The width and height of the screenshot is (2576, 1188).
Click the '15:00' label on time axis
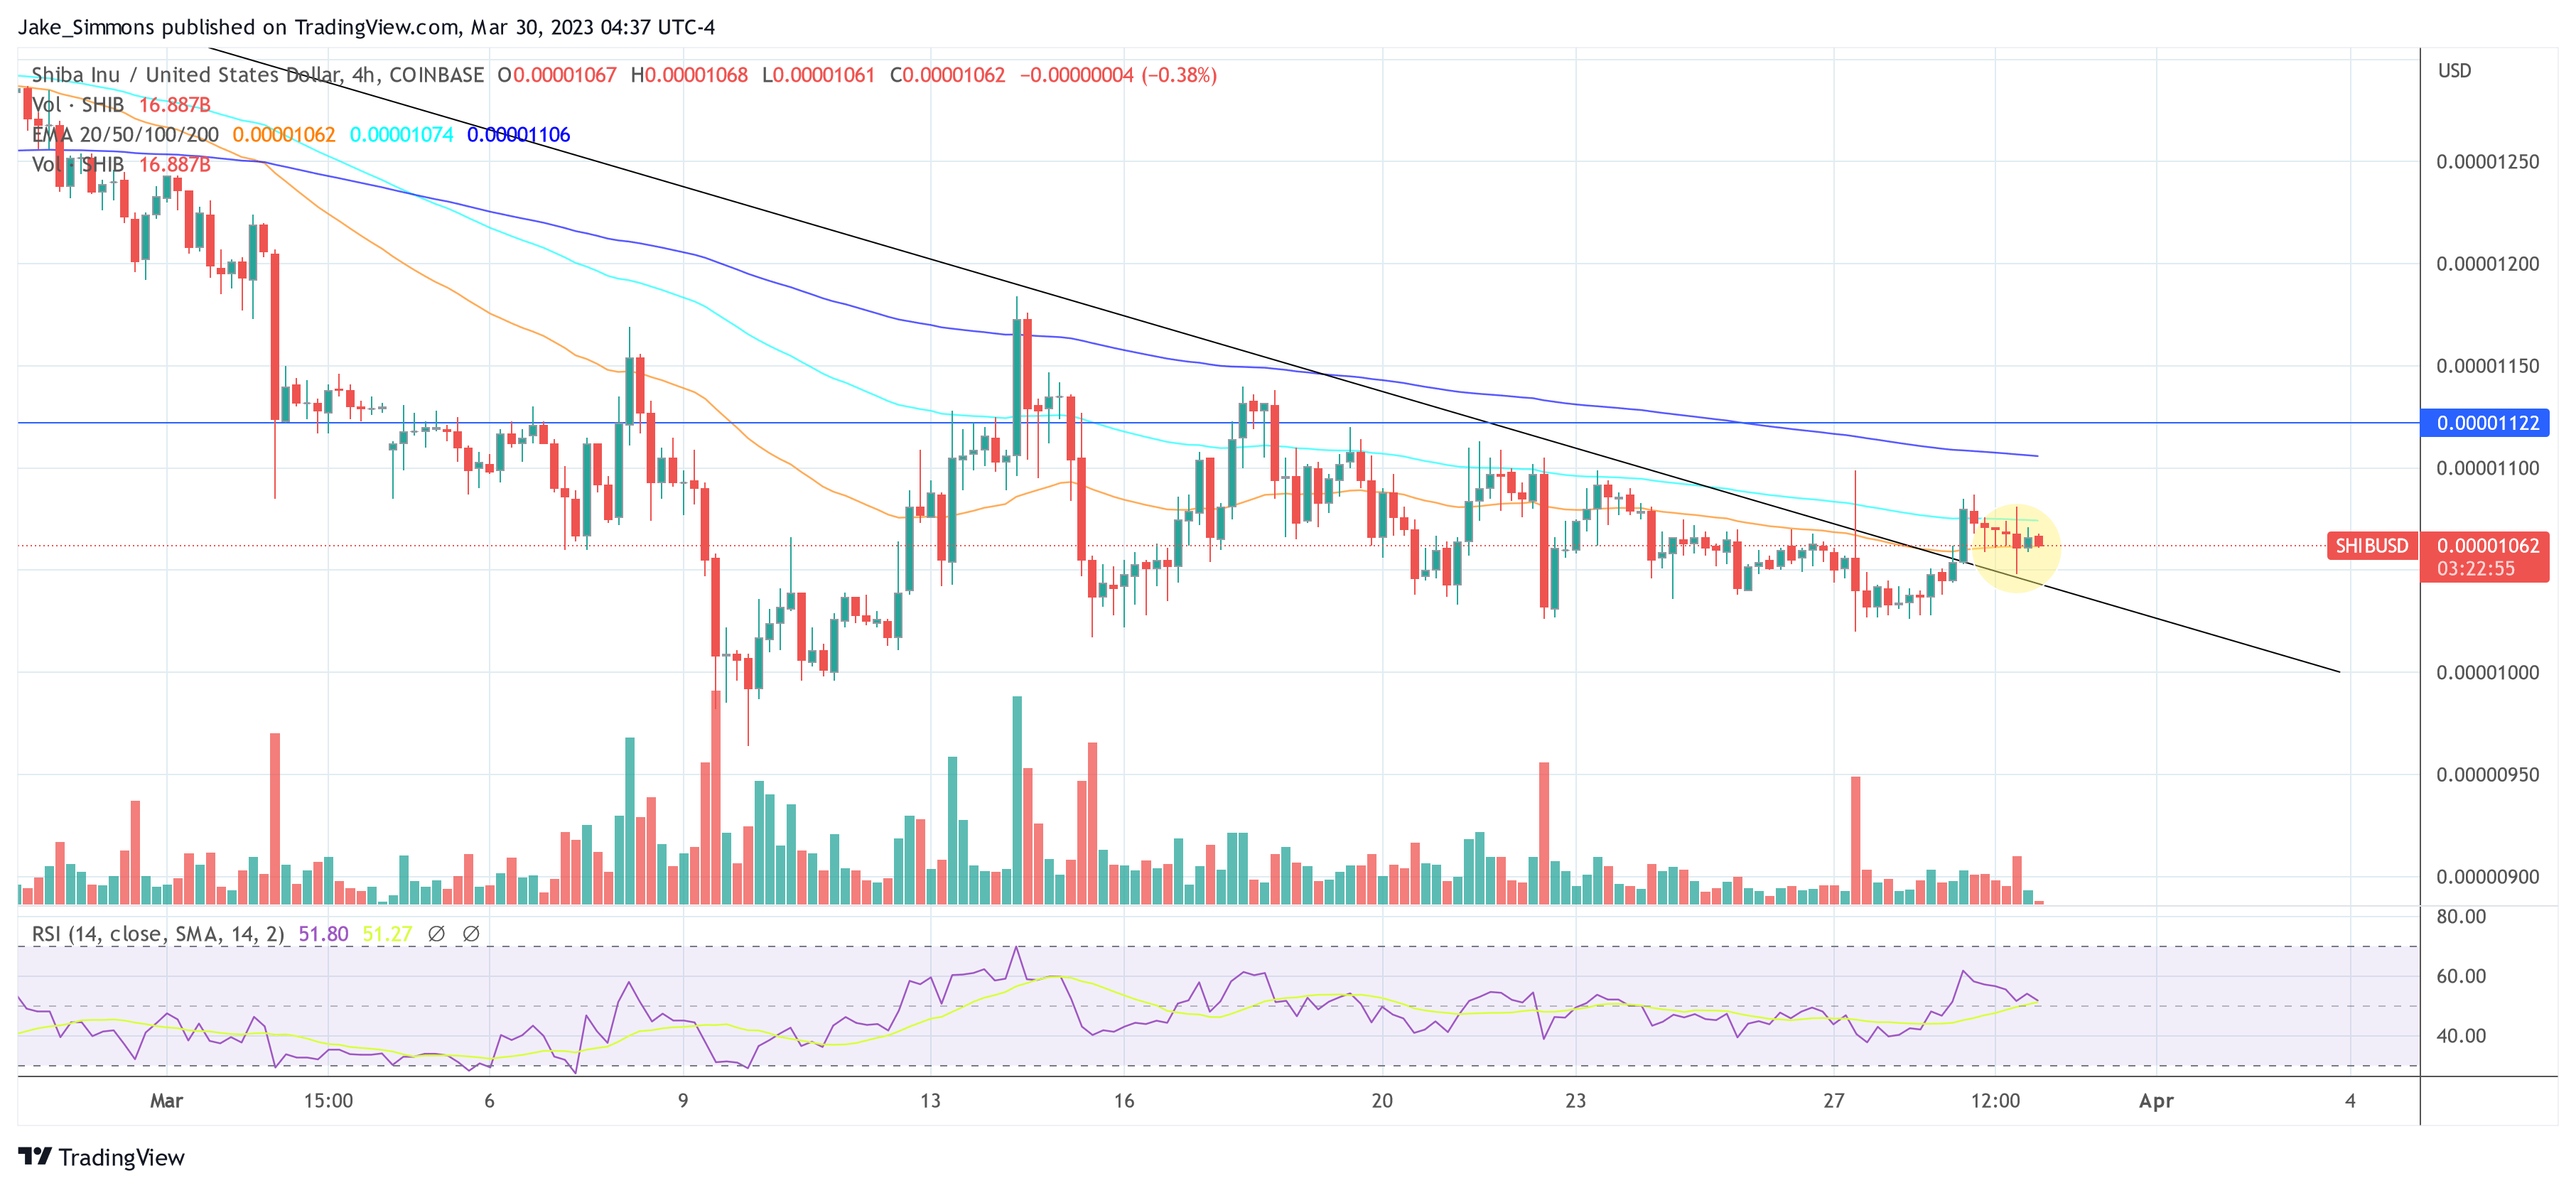coord(328,1101)
